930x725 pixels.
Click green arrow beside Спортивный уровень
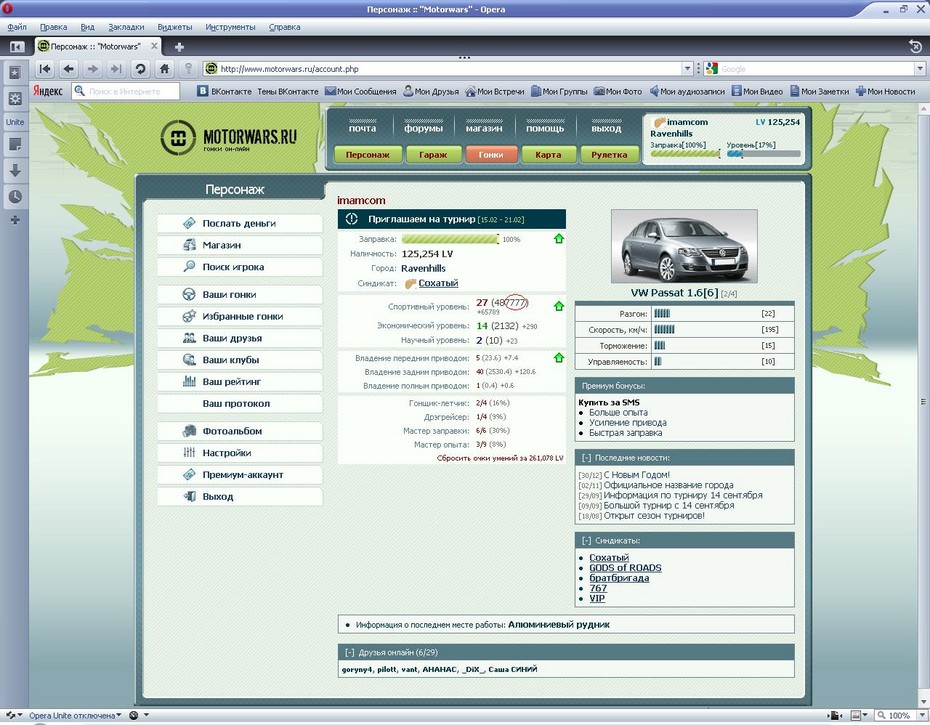(558, 306)
